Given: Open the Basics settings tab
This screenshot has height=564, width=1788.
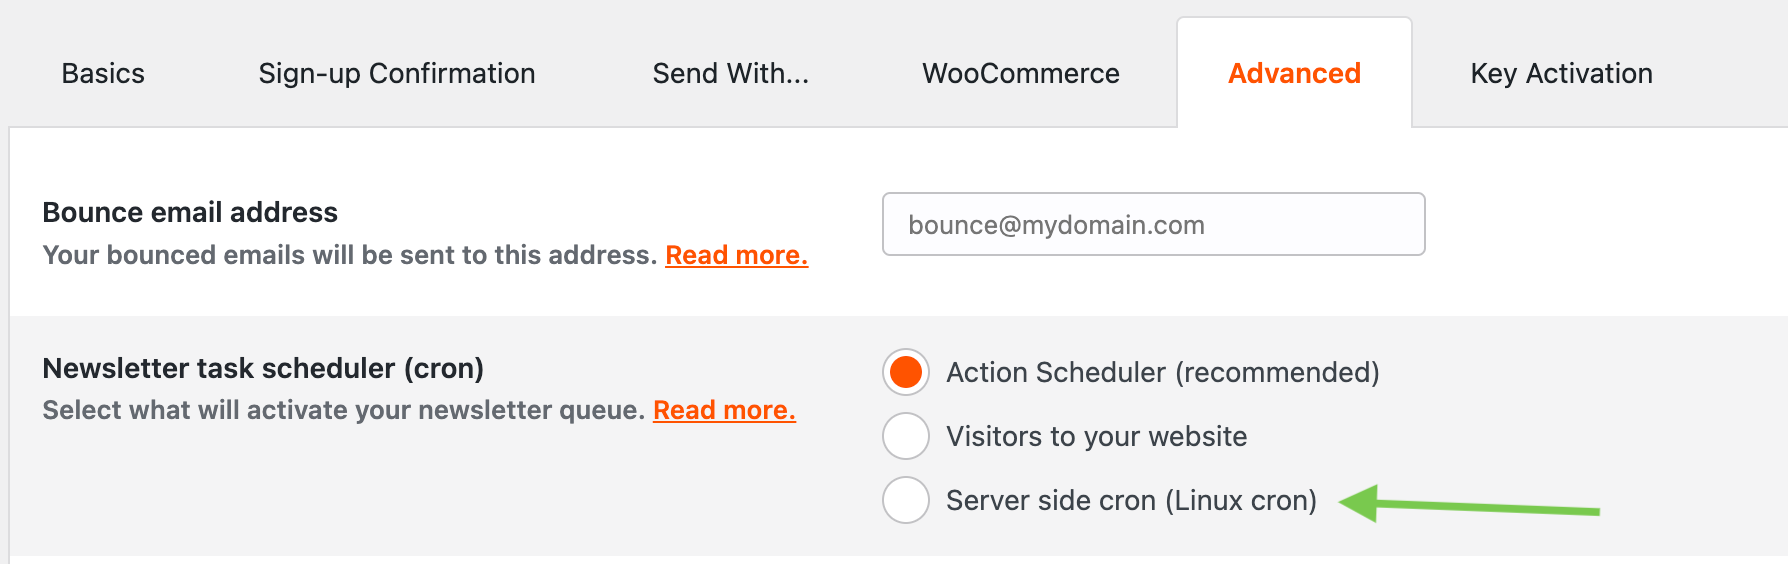Looking at the screenshot, I should [103, 73].
